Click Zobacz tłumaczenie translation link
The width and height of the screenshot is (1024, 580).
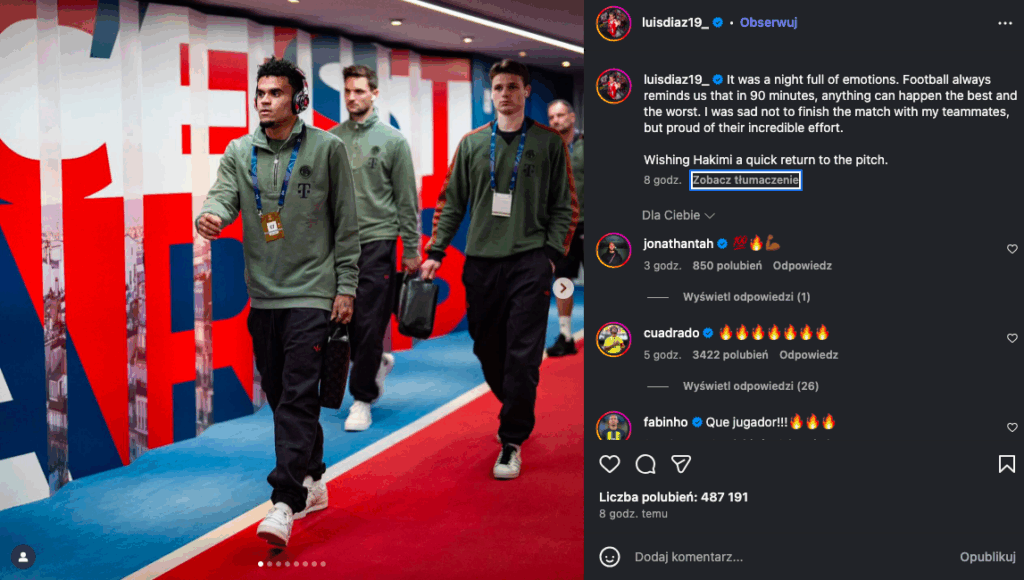(x=745, y=180)
